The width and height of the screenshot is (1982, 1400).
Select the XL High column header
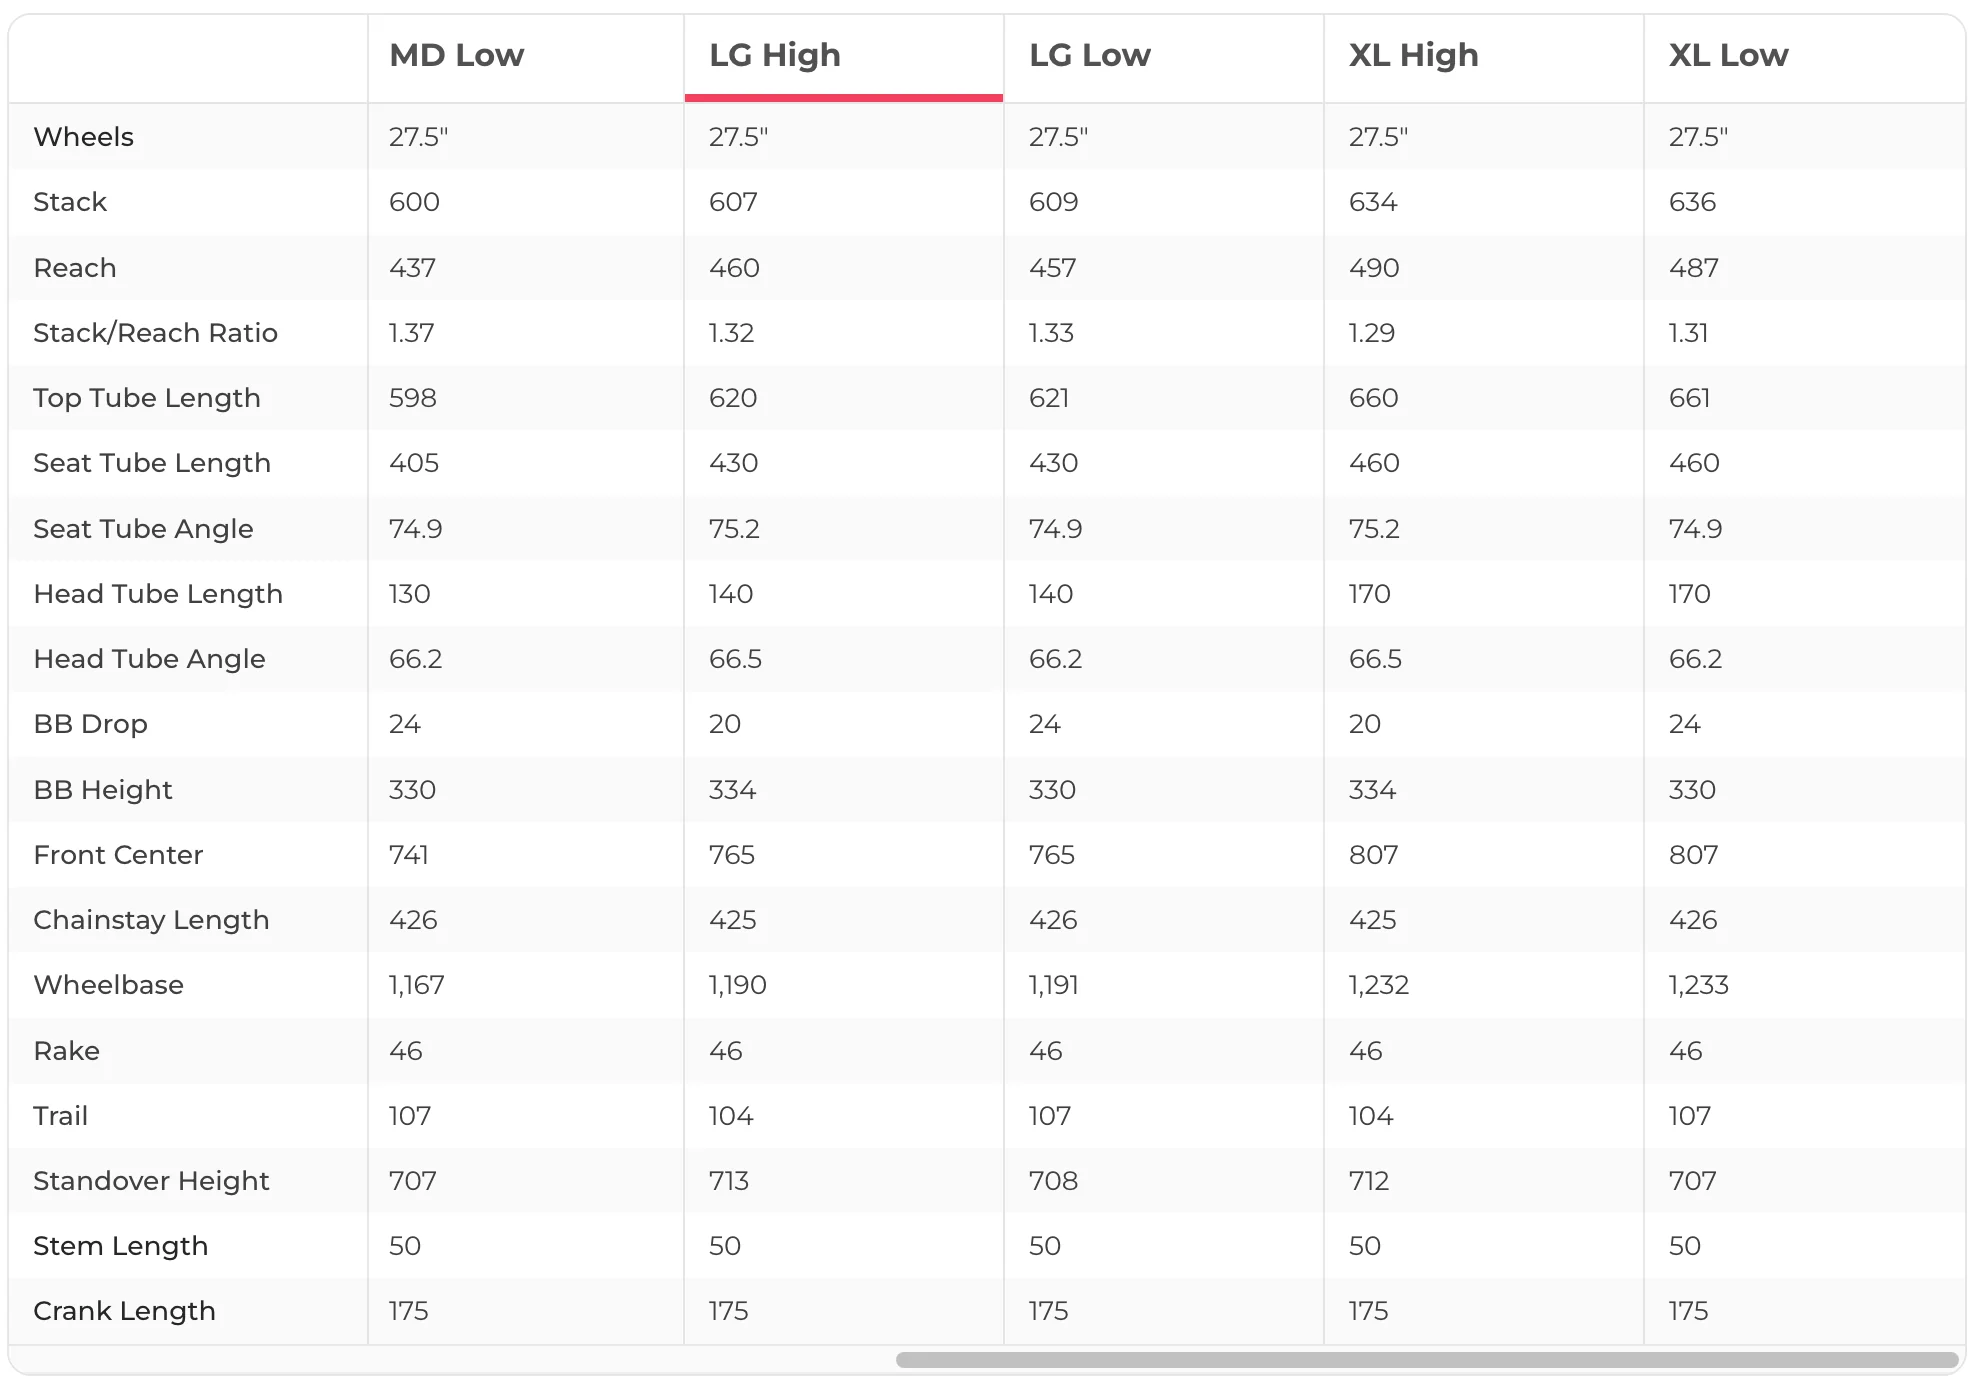tap(1413, 55)
